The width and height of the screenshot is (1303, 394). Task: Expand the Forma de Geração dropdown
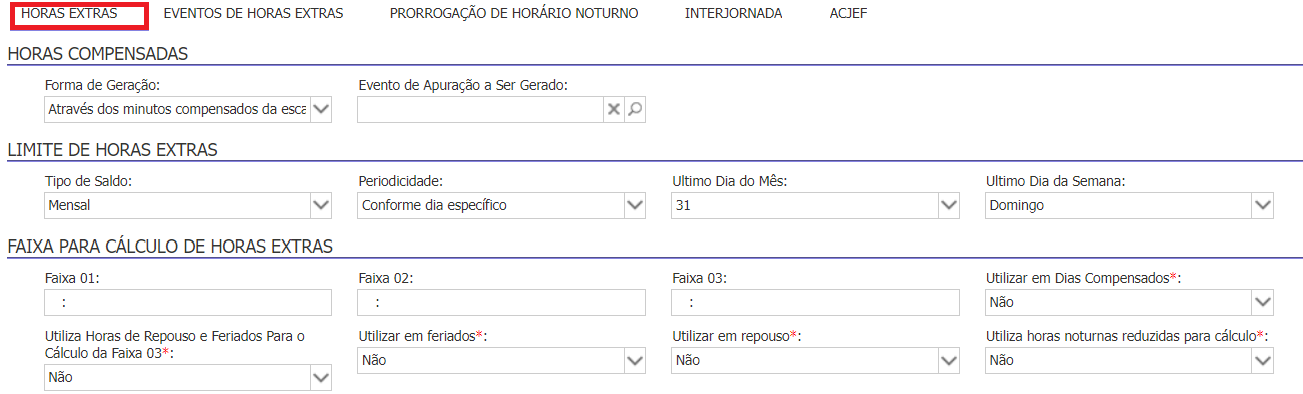188,109
